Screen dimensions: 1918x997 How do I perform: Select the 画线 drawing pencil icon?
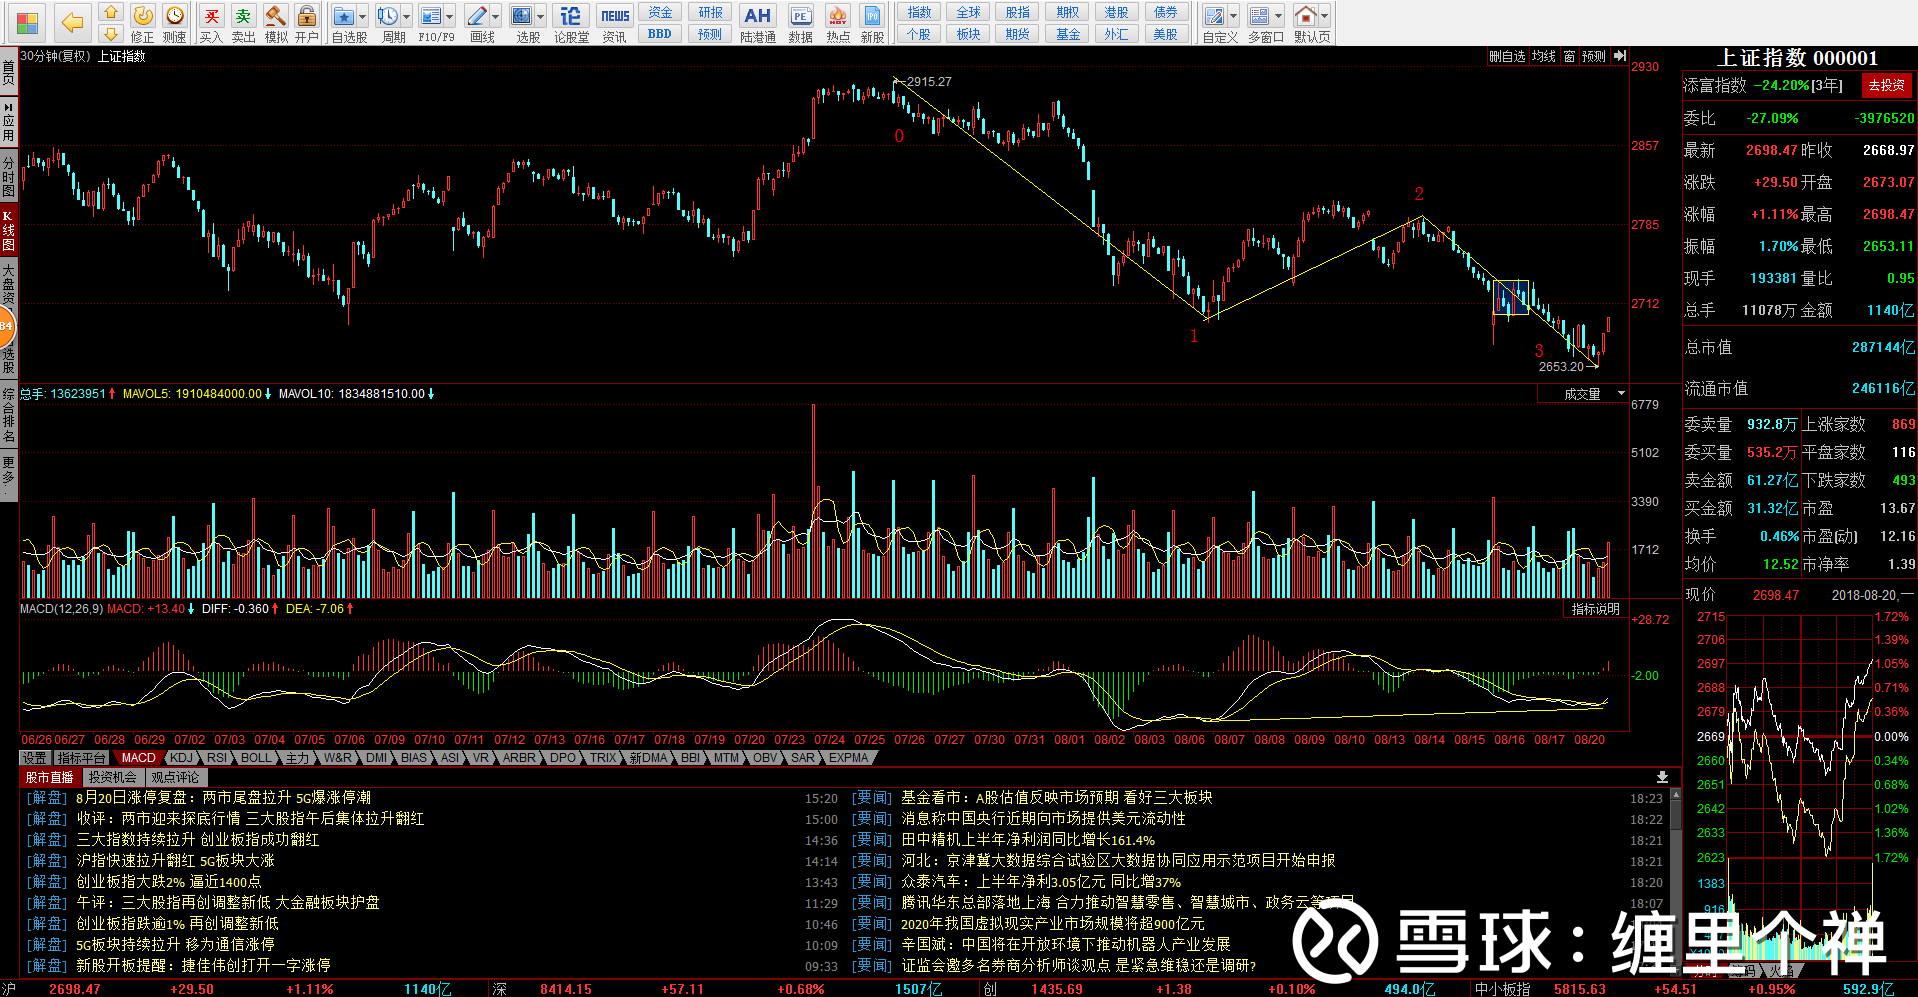pos(477,16)
